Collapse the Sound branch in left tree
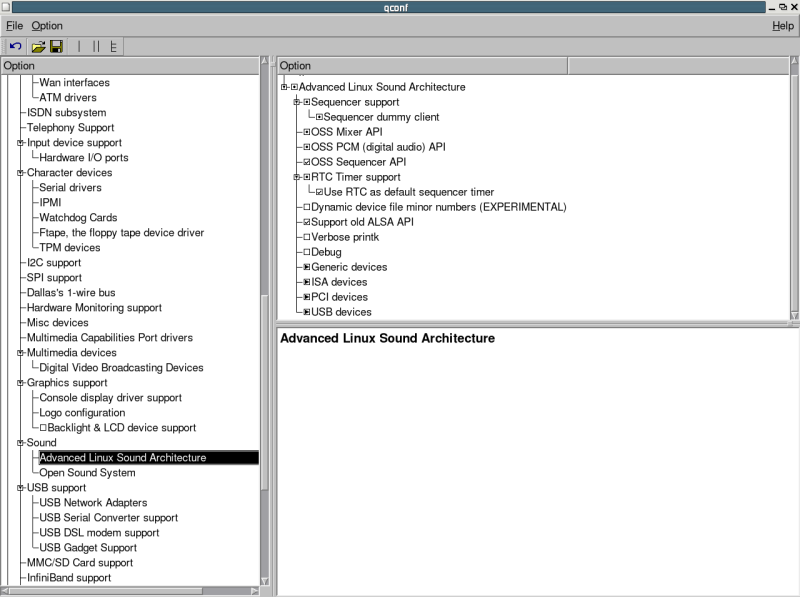The image size is (800, 597). click(x=20, y=443)
